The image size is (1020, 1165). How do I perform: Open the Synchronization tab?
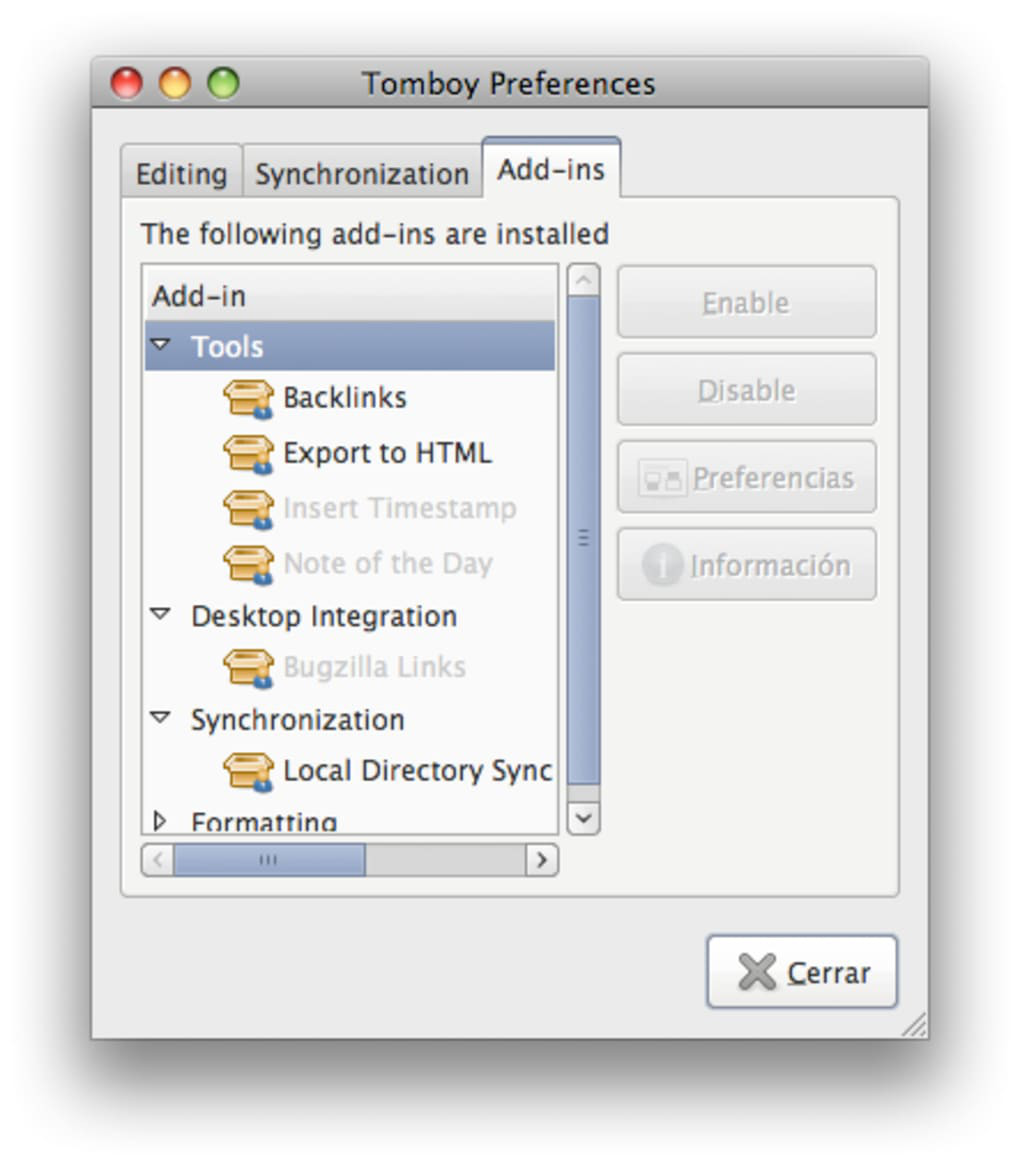pyautogui.click(x=361, y=174)
